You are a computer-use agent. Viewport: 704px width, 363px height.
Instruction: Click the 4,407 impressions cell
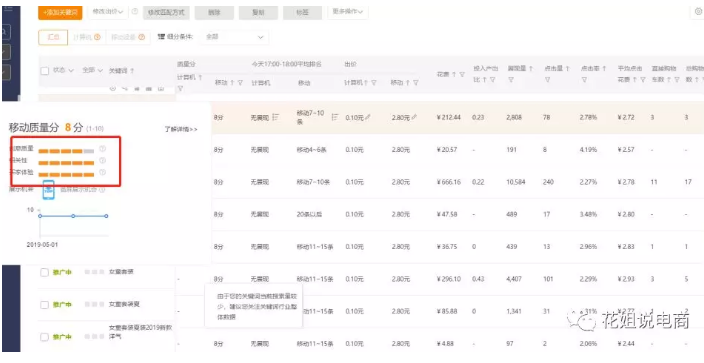point(514,279)
